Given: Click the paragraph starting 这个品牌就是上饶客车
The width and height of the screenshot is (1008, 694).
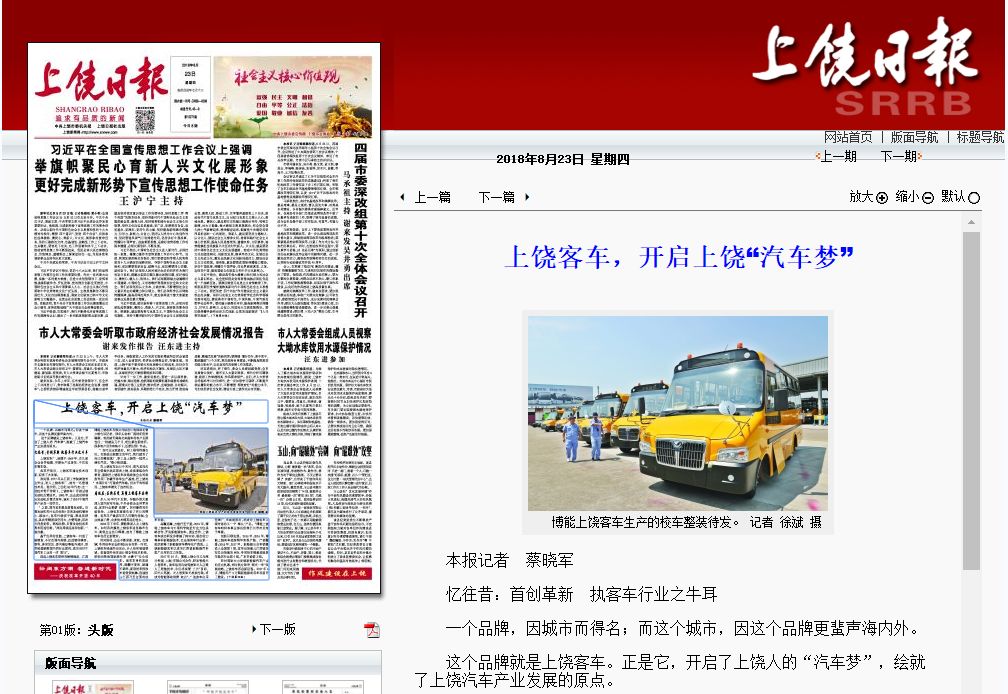Looking at the screenshot, I should [x=669, y=670].
